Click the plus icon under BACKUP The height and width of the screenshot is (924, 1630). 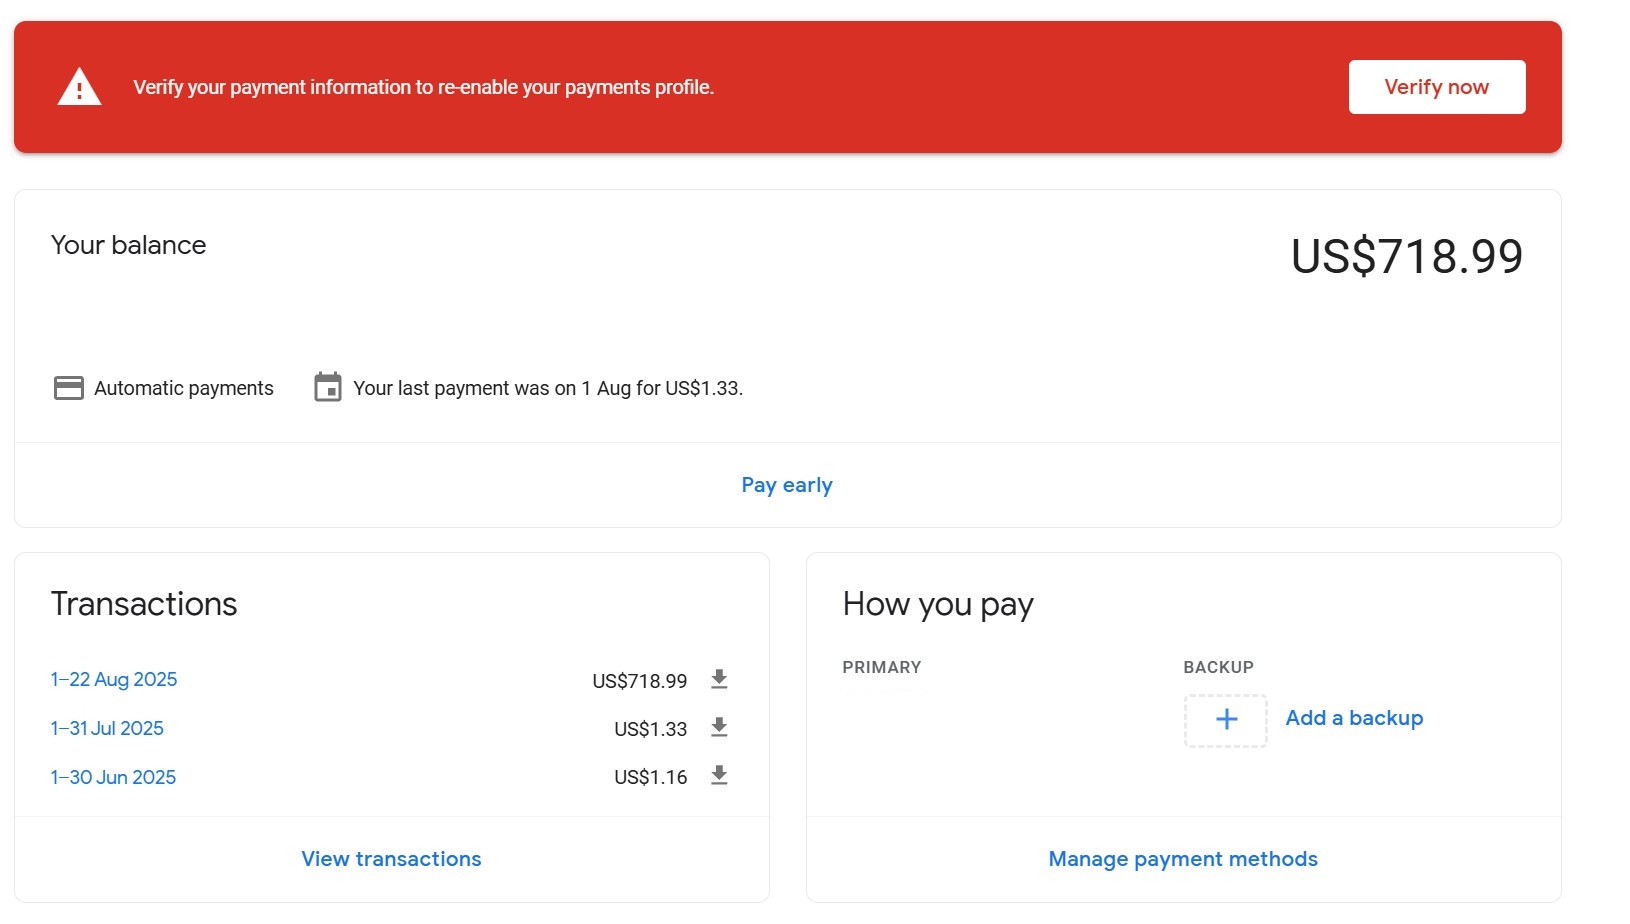tap(1225, 719)
